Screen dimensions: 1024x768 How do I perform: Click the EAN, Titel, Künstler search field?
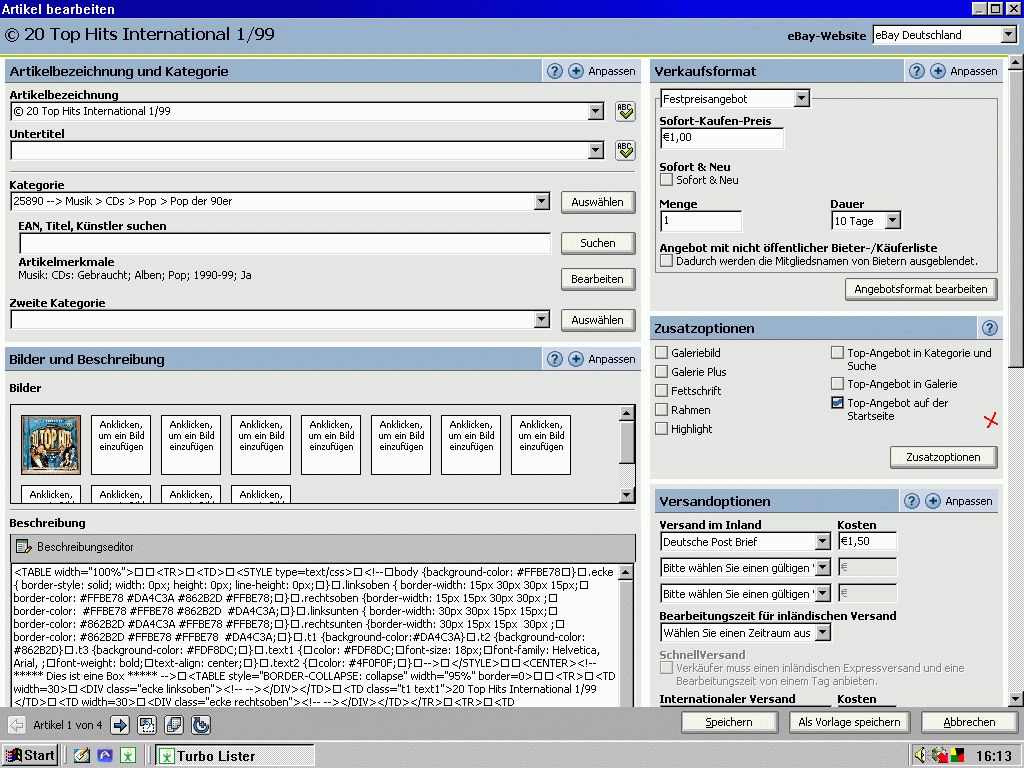click(x=285, y=243)
